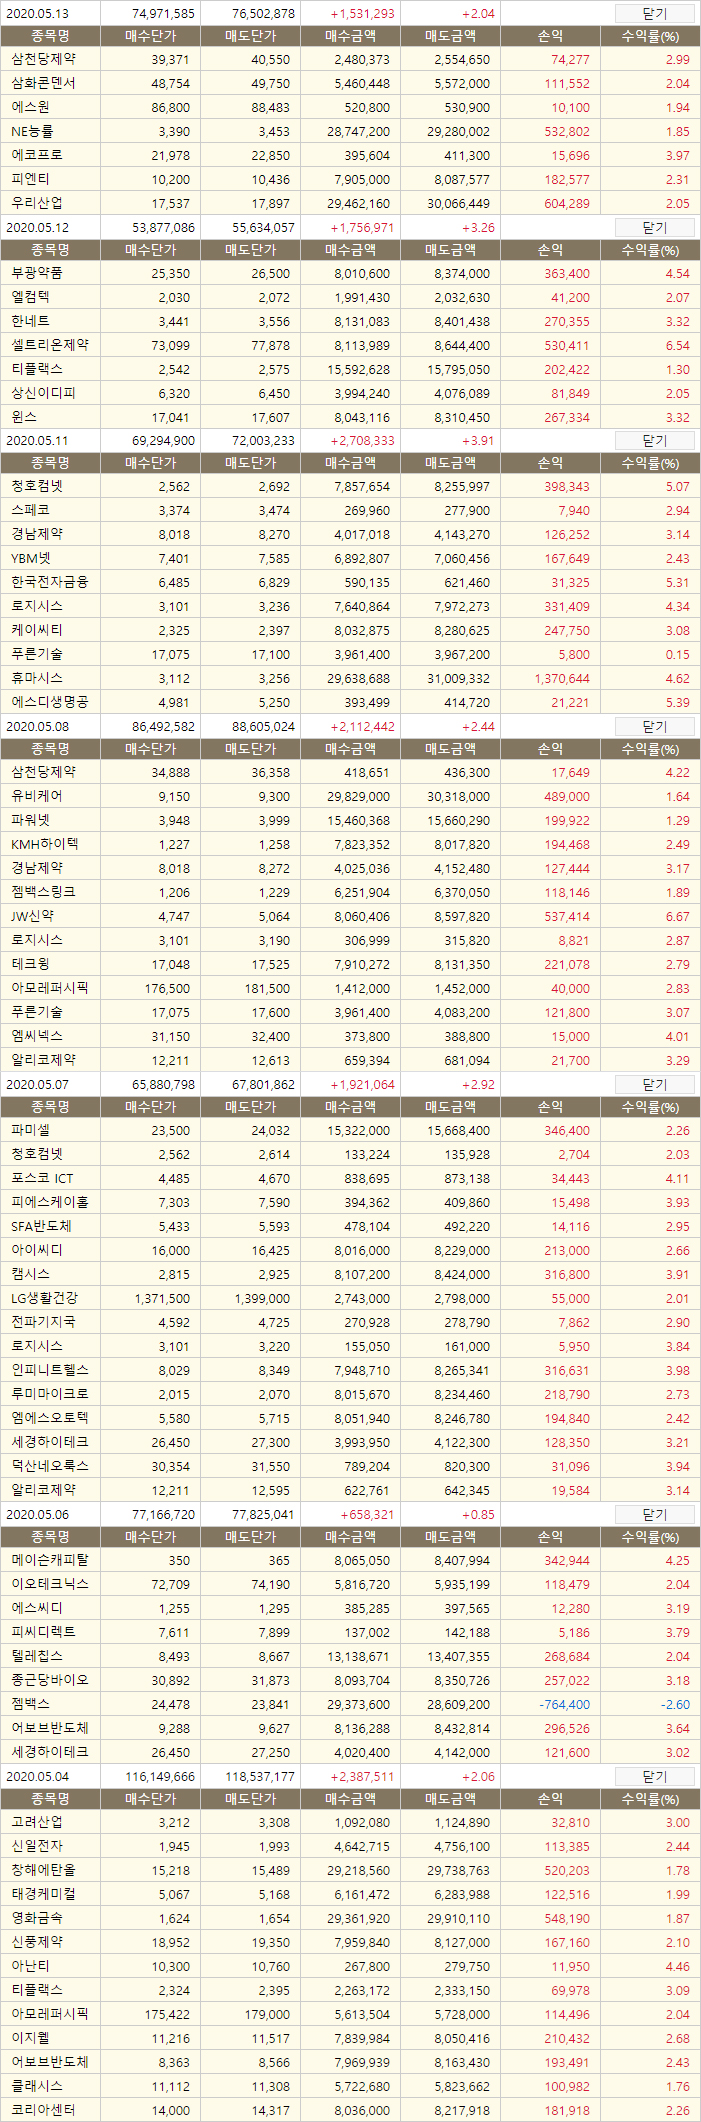Select stock name 삼화콘덴서

[43, 83]
